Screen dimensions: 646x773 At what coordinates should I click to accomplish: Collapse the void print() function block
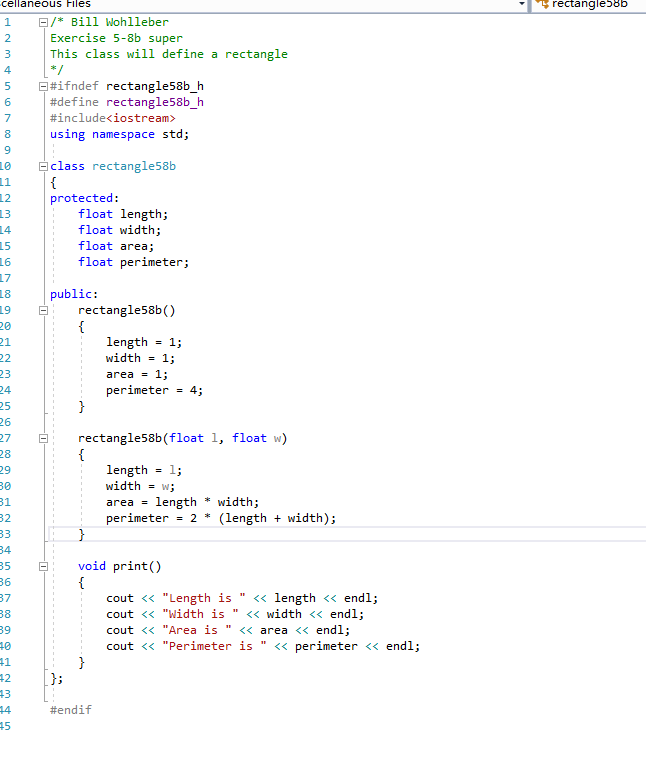click(43, 566)
